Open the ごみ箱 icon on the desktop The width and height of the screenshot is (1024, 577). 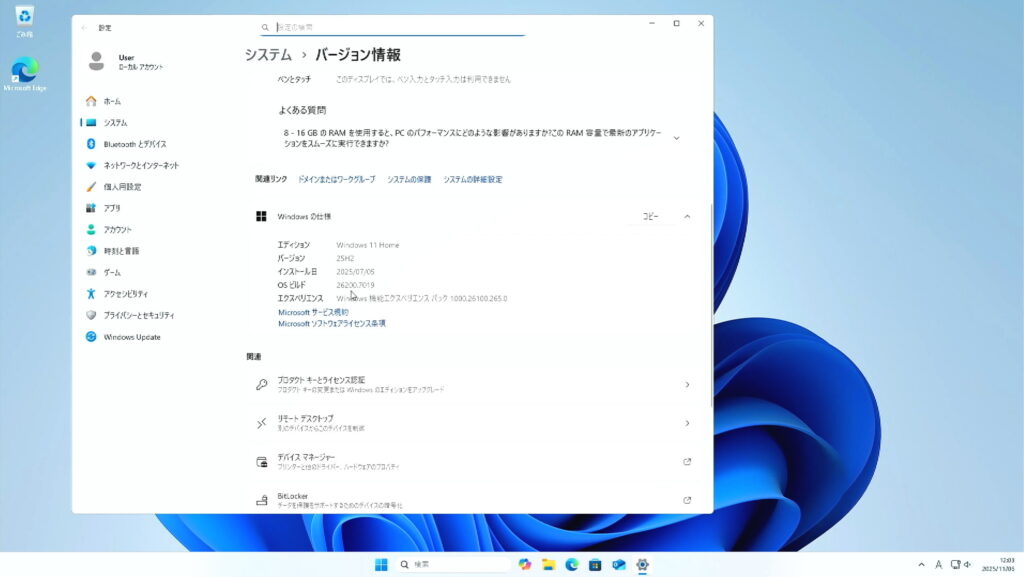point(24,17)
